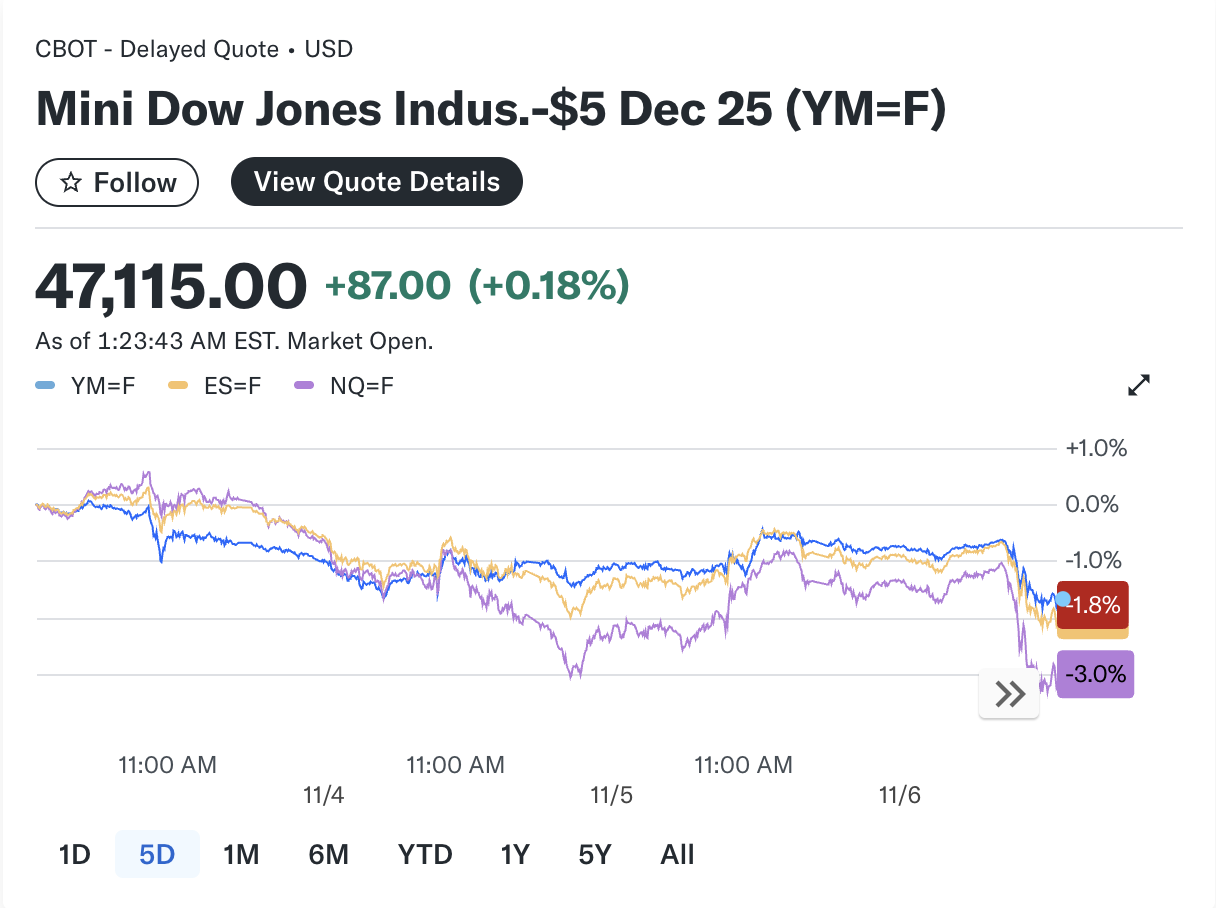Show 1Y chart range
Viewport: 1216px width, 908px height.
click(515, 855)
